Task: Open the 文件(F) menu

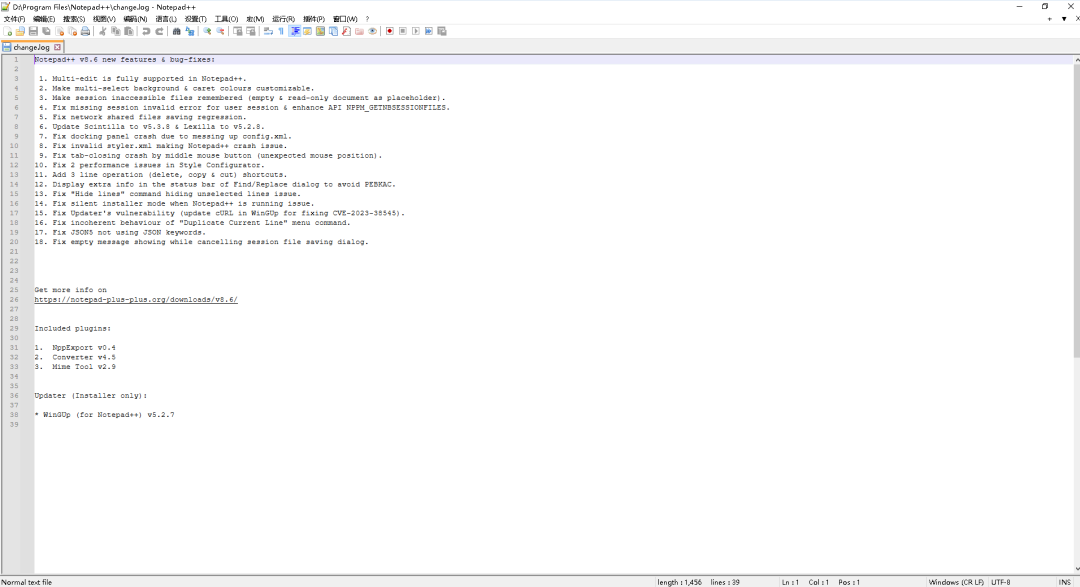Action: [x=14, y=19]
